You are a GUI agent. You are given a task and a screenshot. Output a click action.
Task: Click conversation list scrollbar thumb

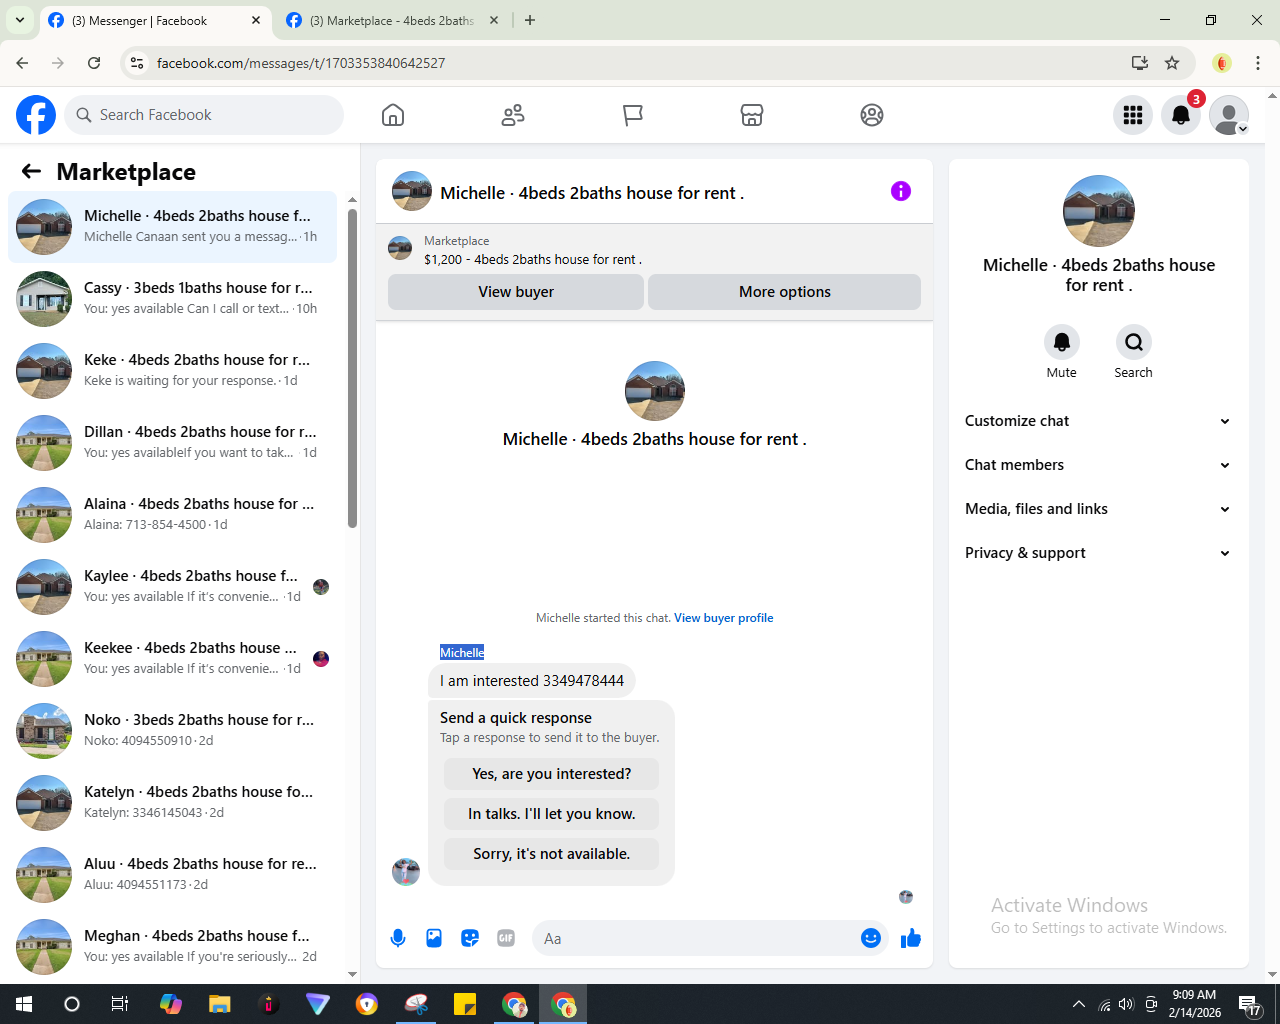(x=352, y=368)
